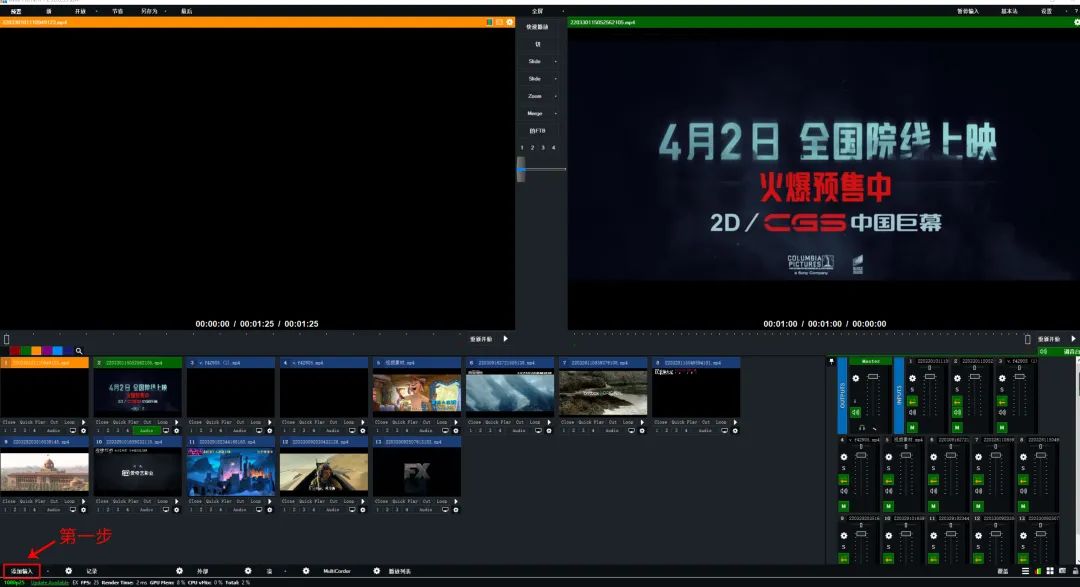Expand dropdown arrow beside 流 stream button

[285, 571]
